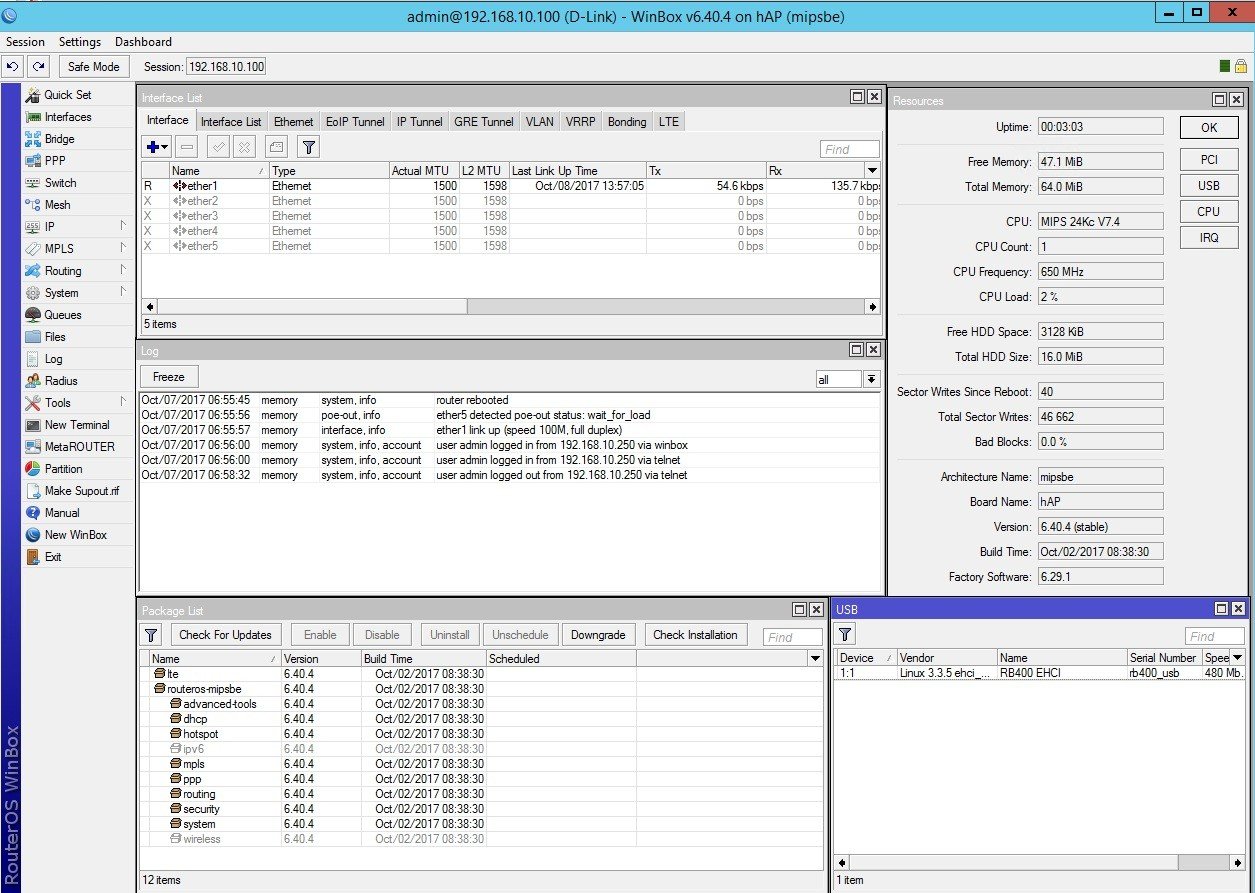Select wireless package row
Image resolution: width=1255 pixels, height=893 pixels.
(481, 839)
